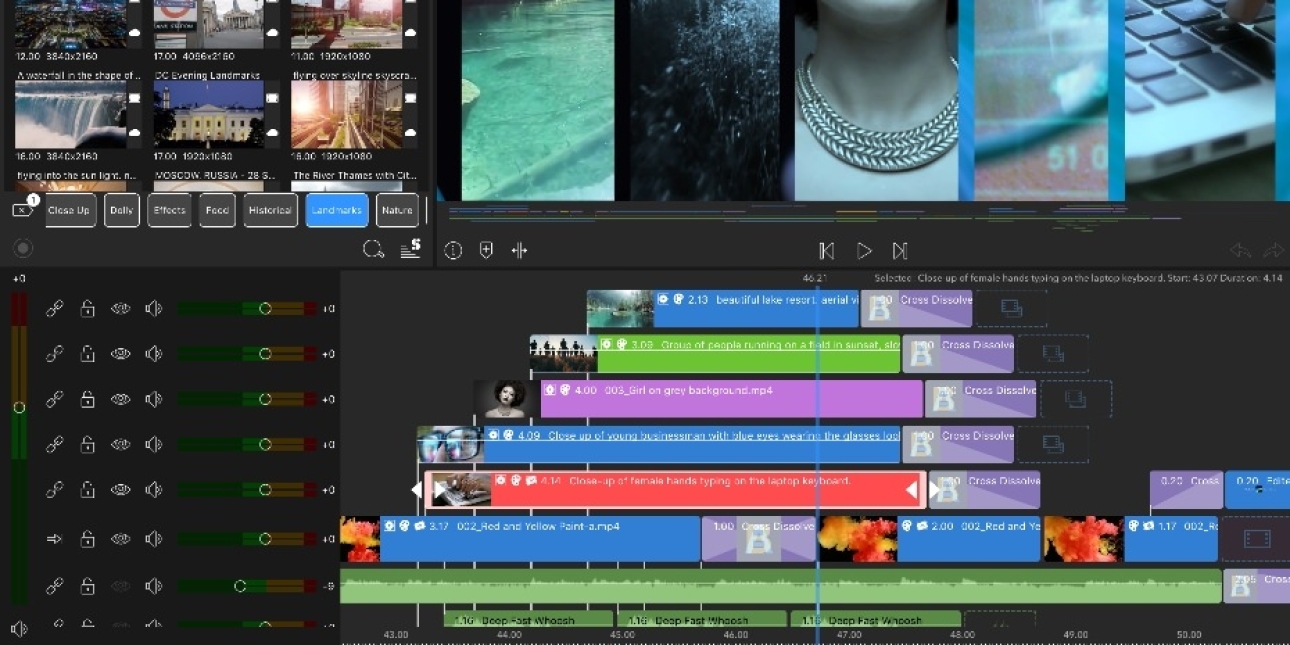Image resolution: width=1290 pixels, height=645 pixels.
Task: Add a marker with the marker icon
Action: click(486, 251)
